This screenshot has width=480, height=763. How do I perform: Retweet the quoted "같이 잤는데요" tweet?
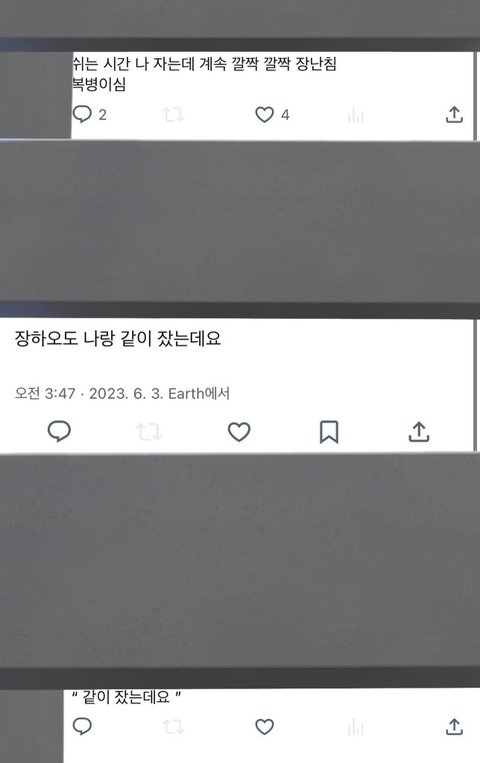point(173,727)
